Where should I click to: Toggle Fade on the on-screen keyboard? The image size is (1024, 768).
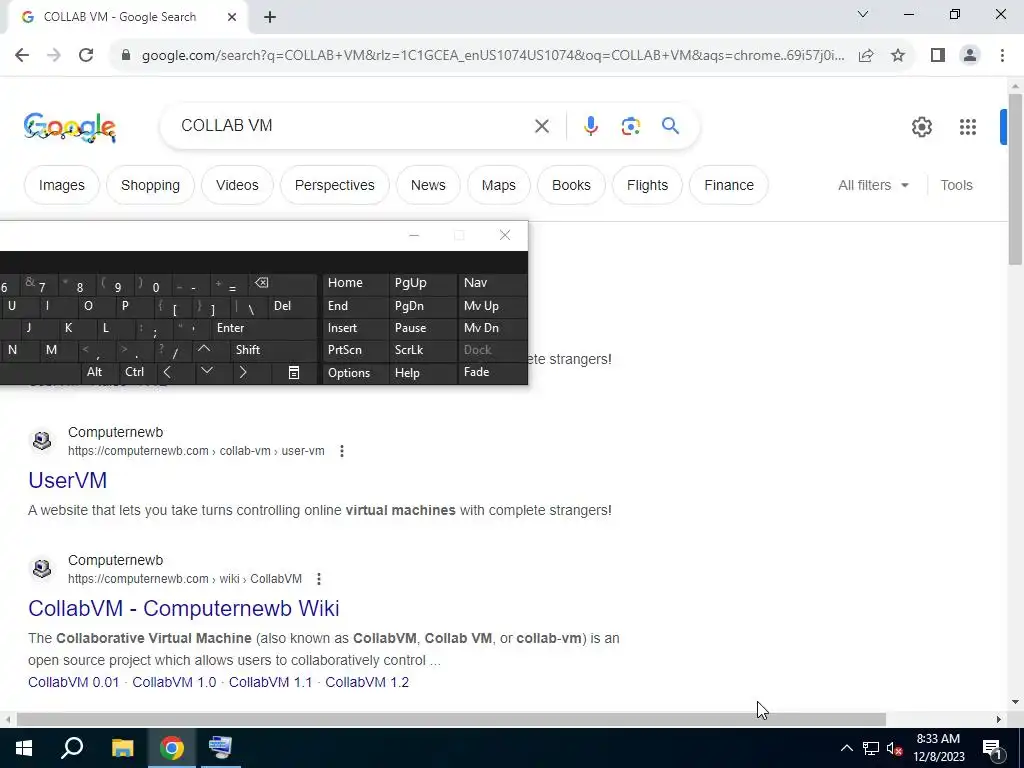click(492, 372)
